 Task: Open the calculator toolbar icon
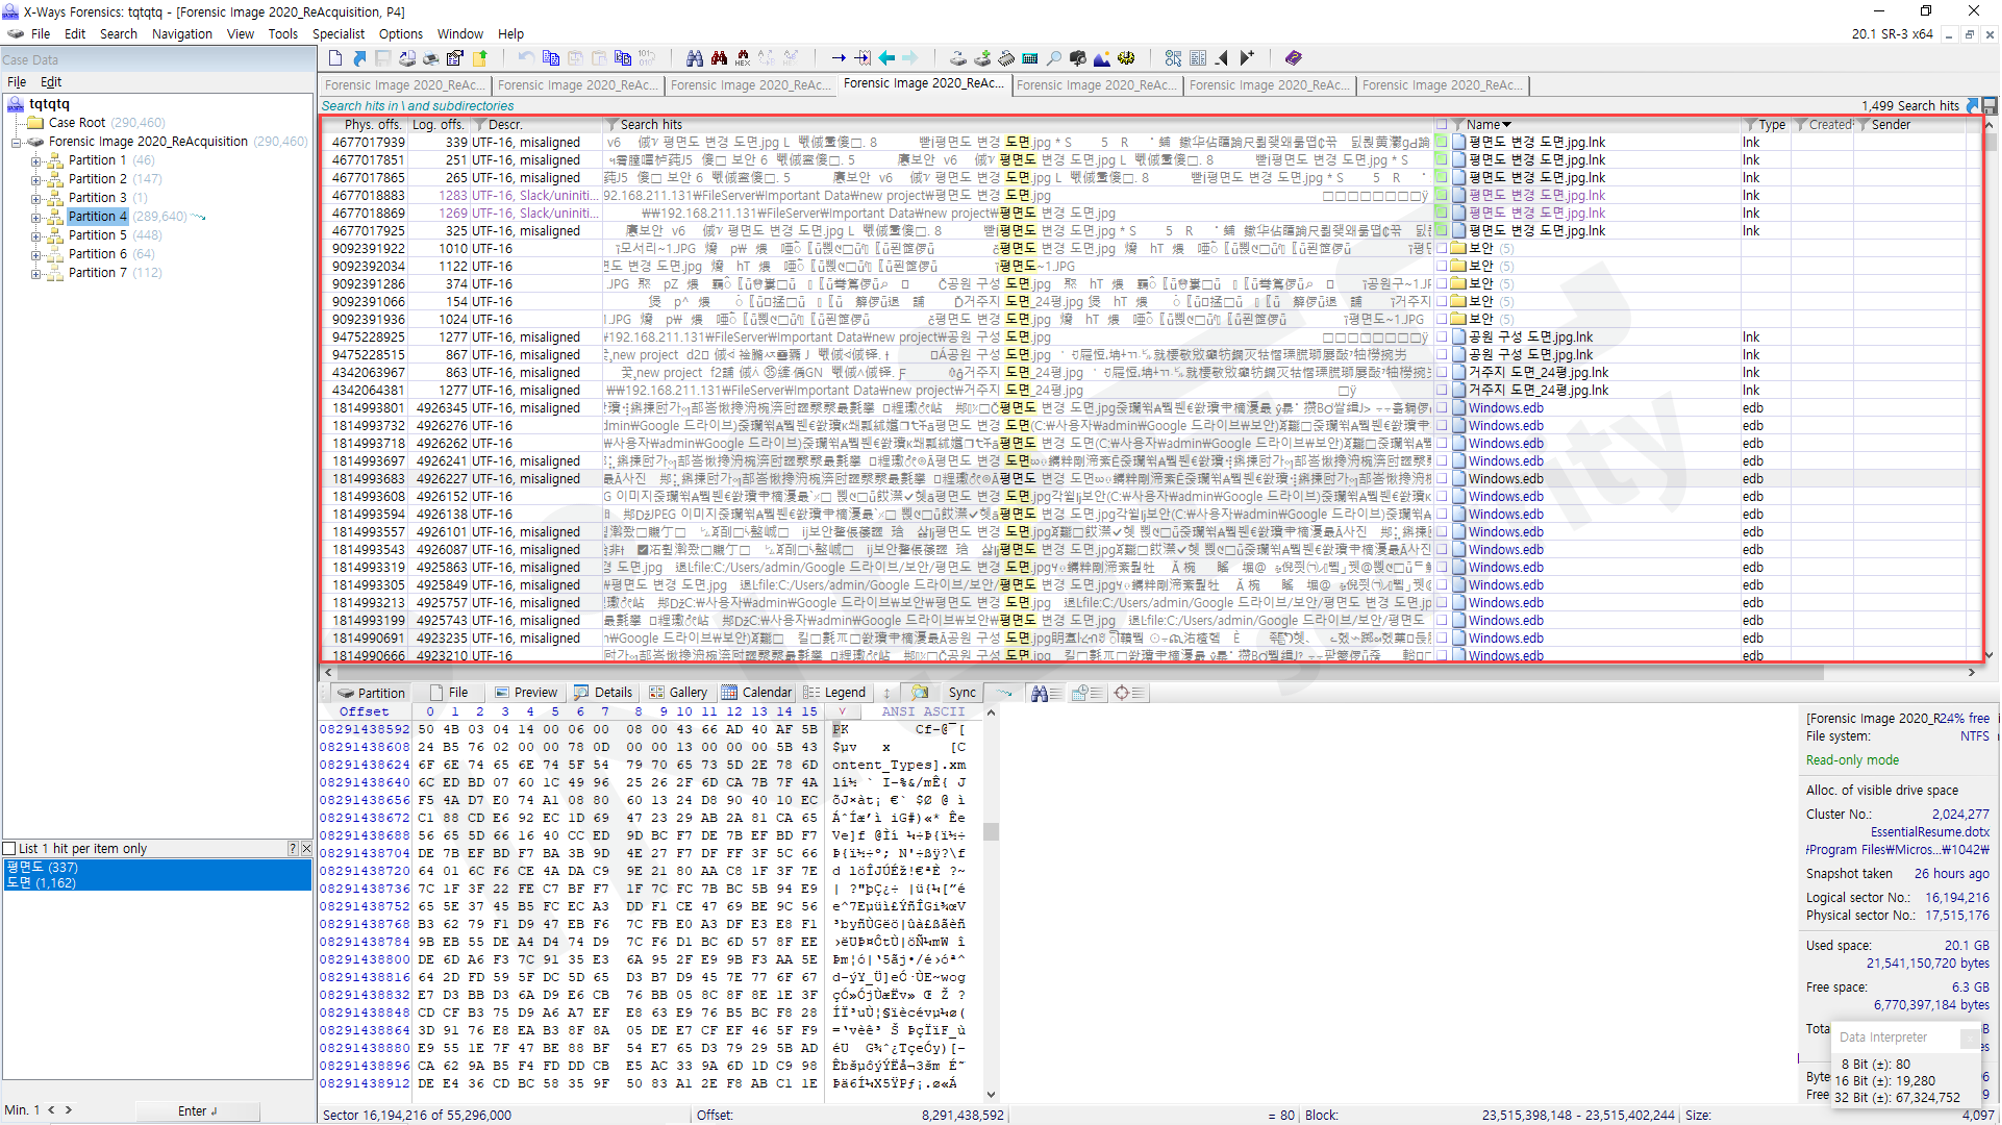pos(1030,58)
